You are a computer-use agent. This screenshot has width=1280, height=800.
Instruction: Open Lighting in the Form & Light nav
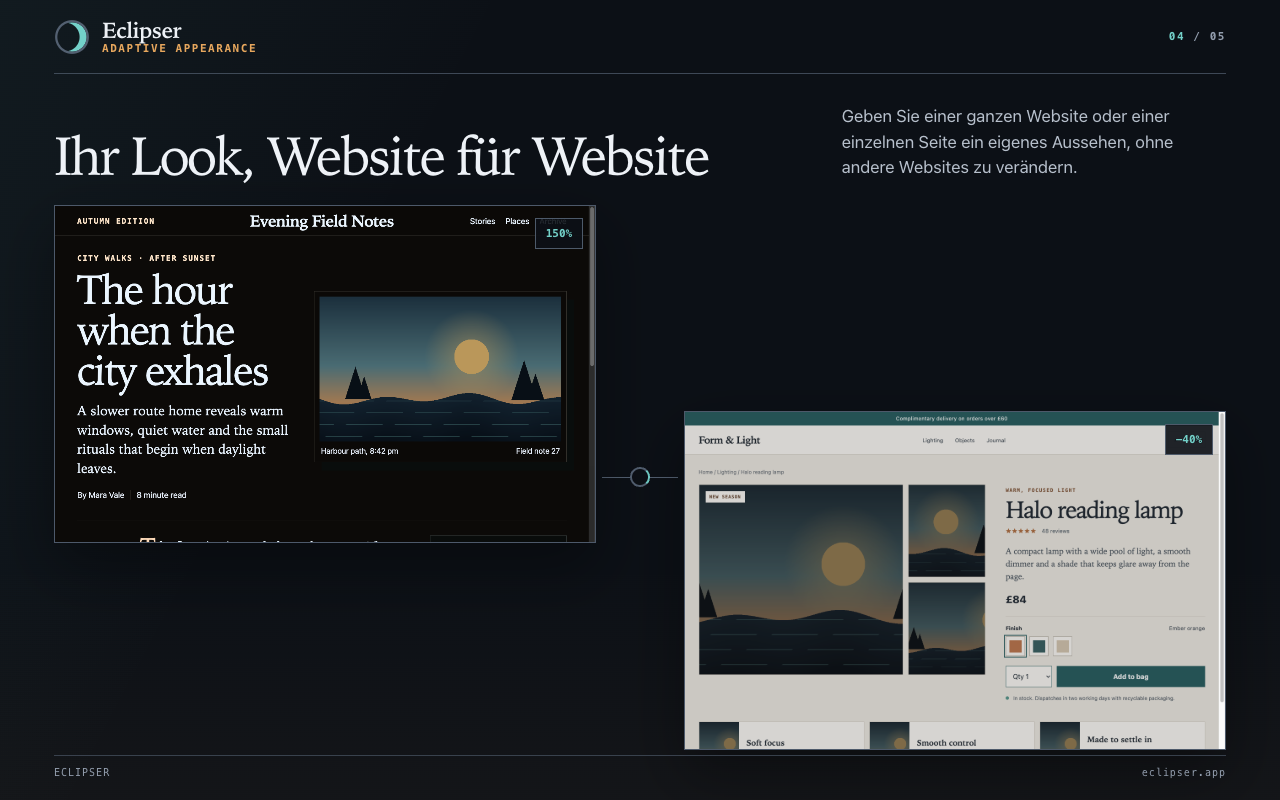932,440
